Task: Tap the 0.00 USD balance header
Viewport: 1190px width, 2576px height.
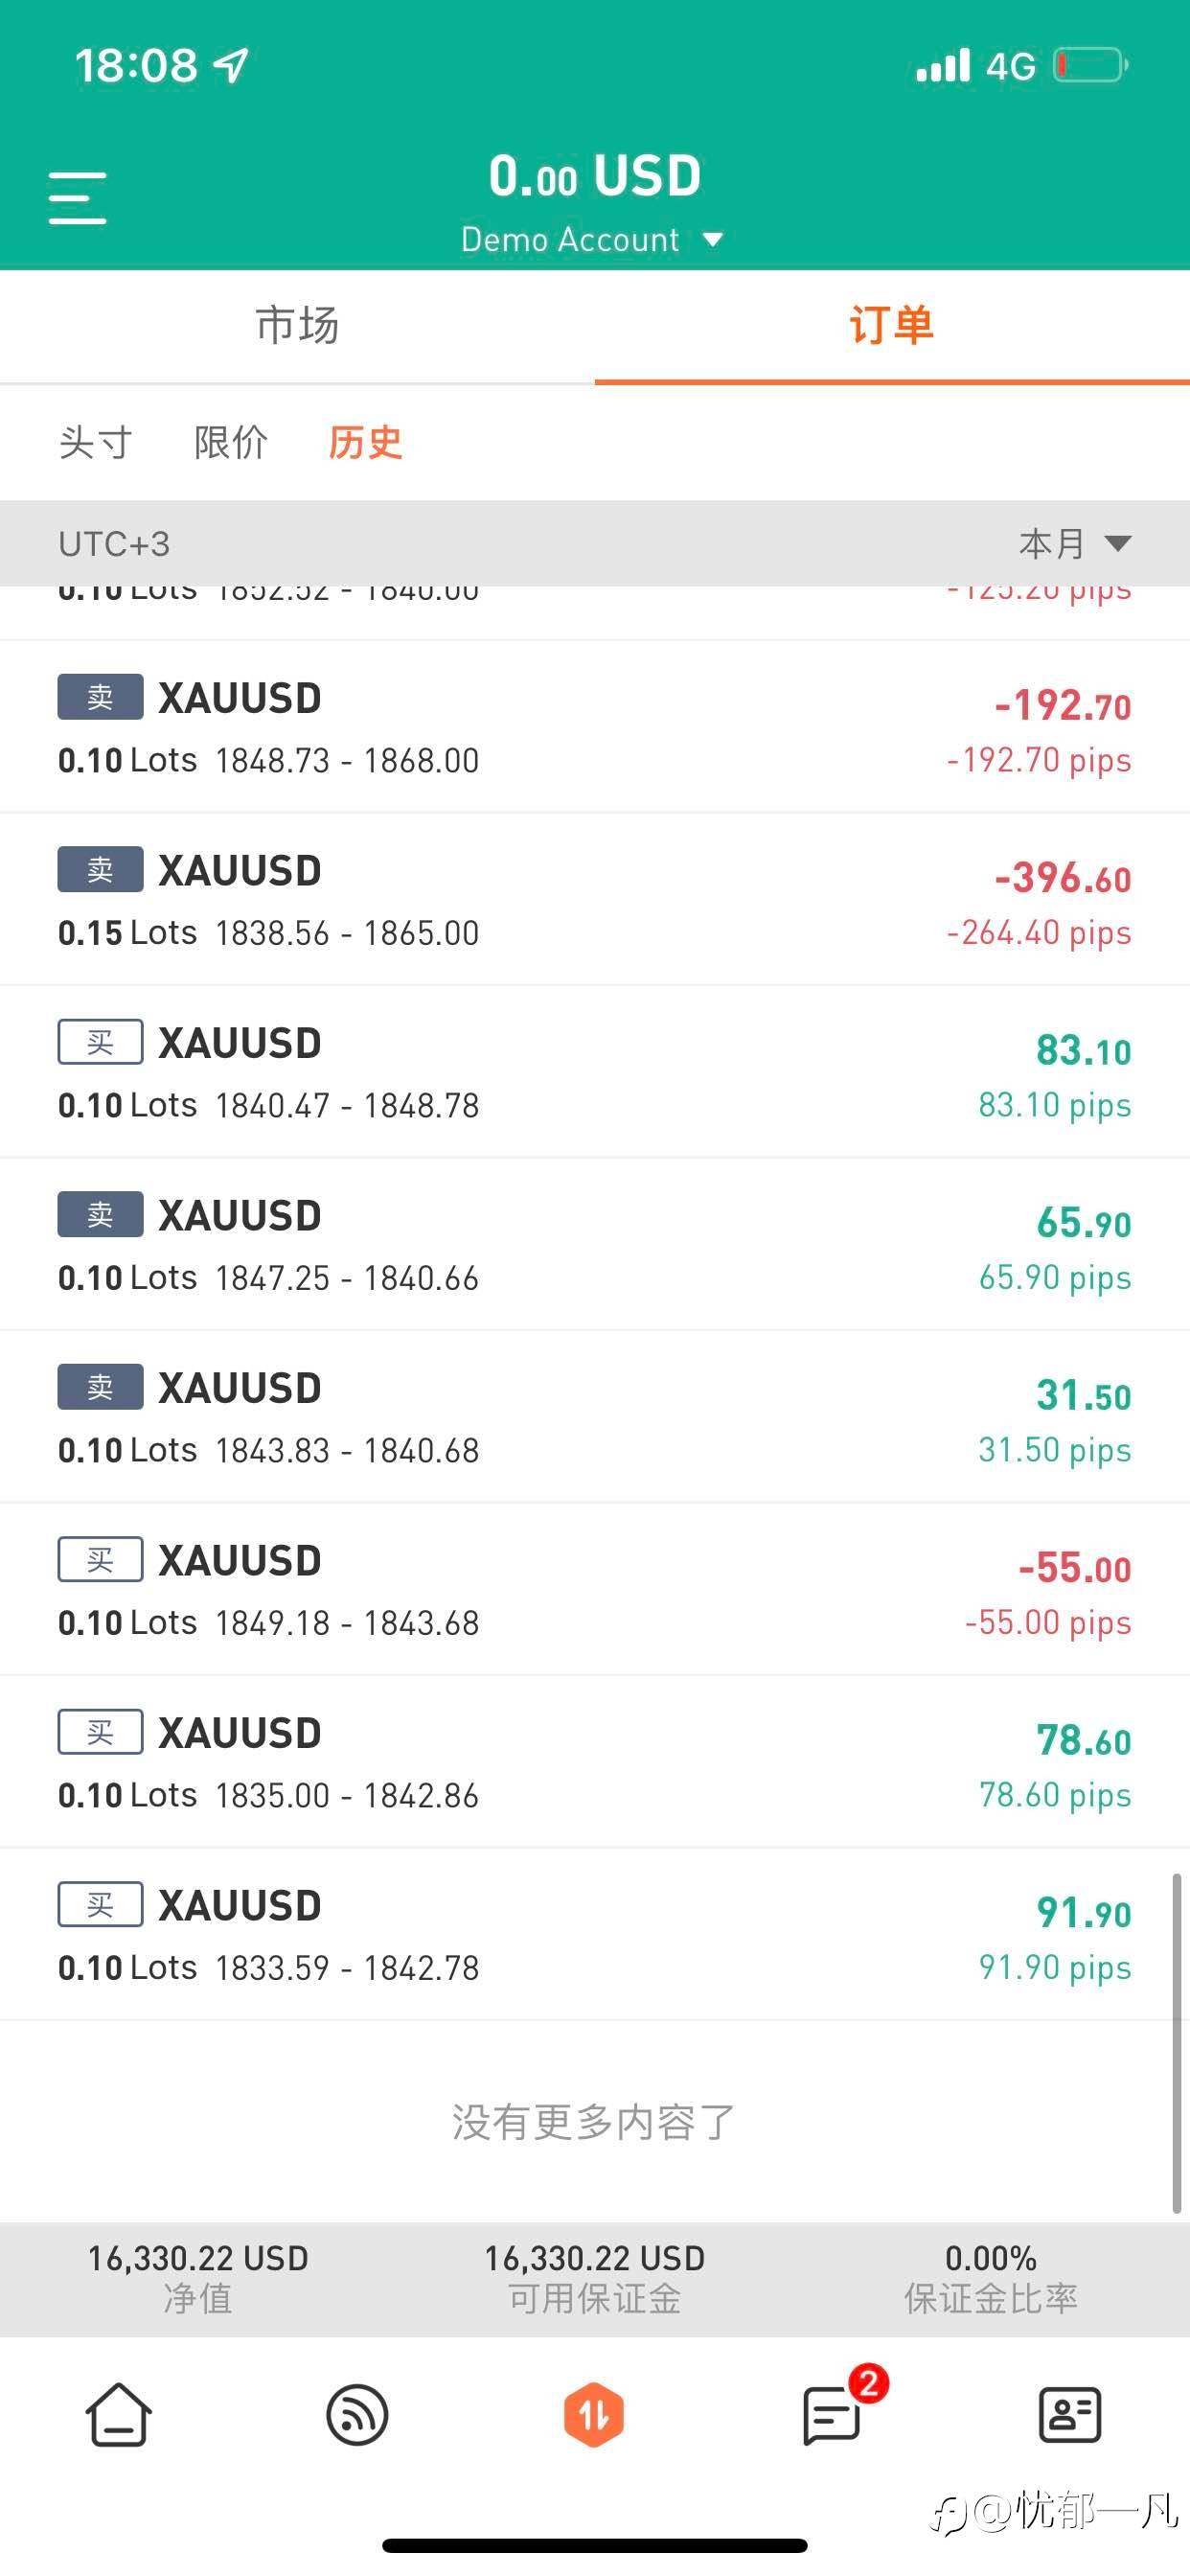Action: [x=595, y=177]
